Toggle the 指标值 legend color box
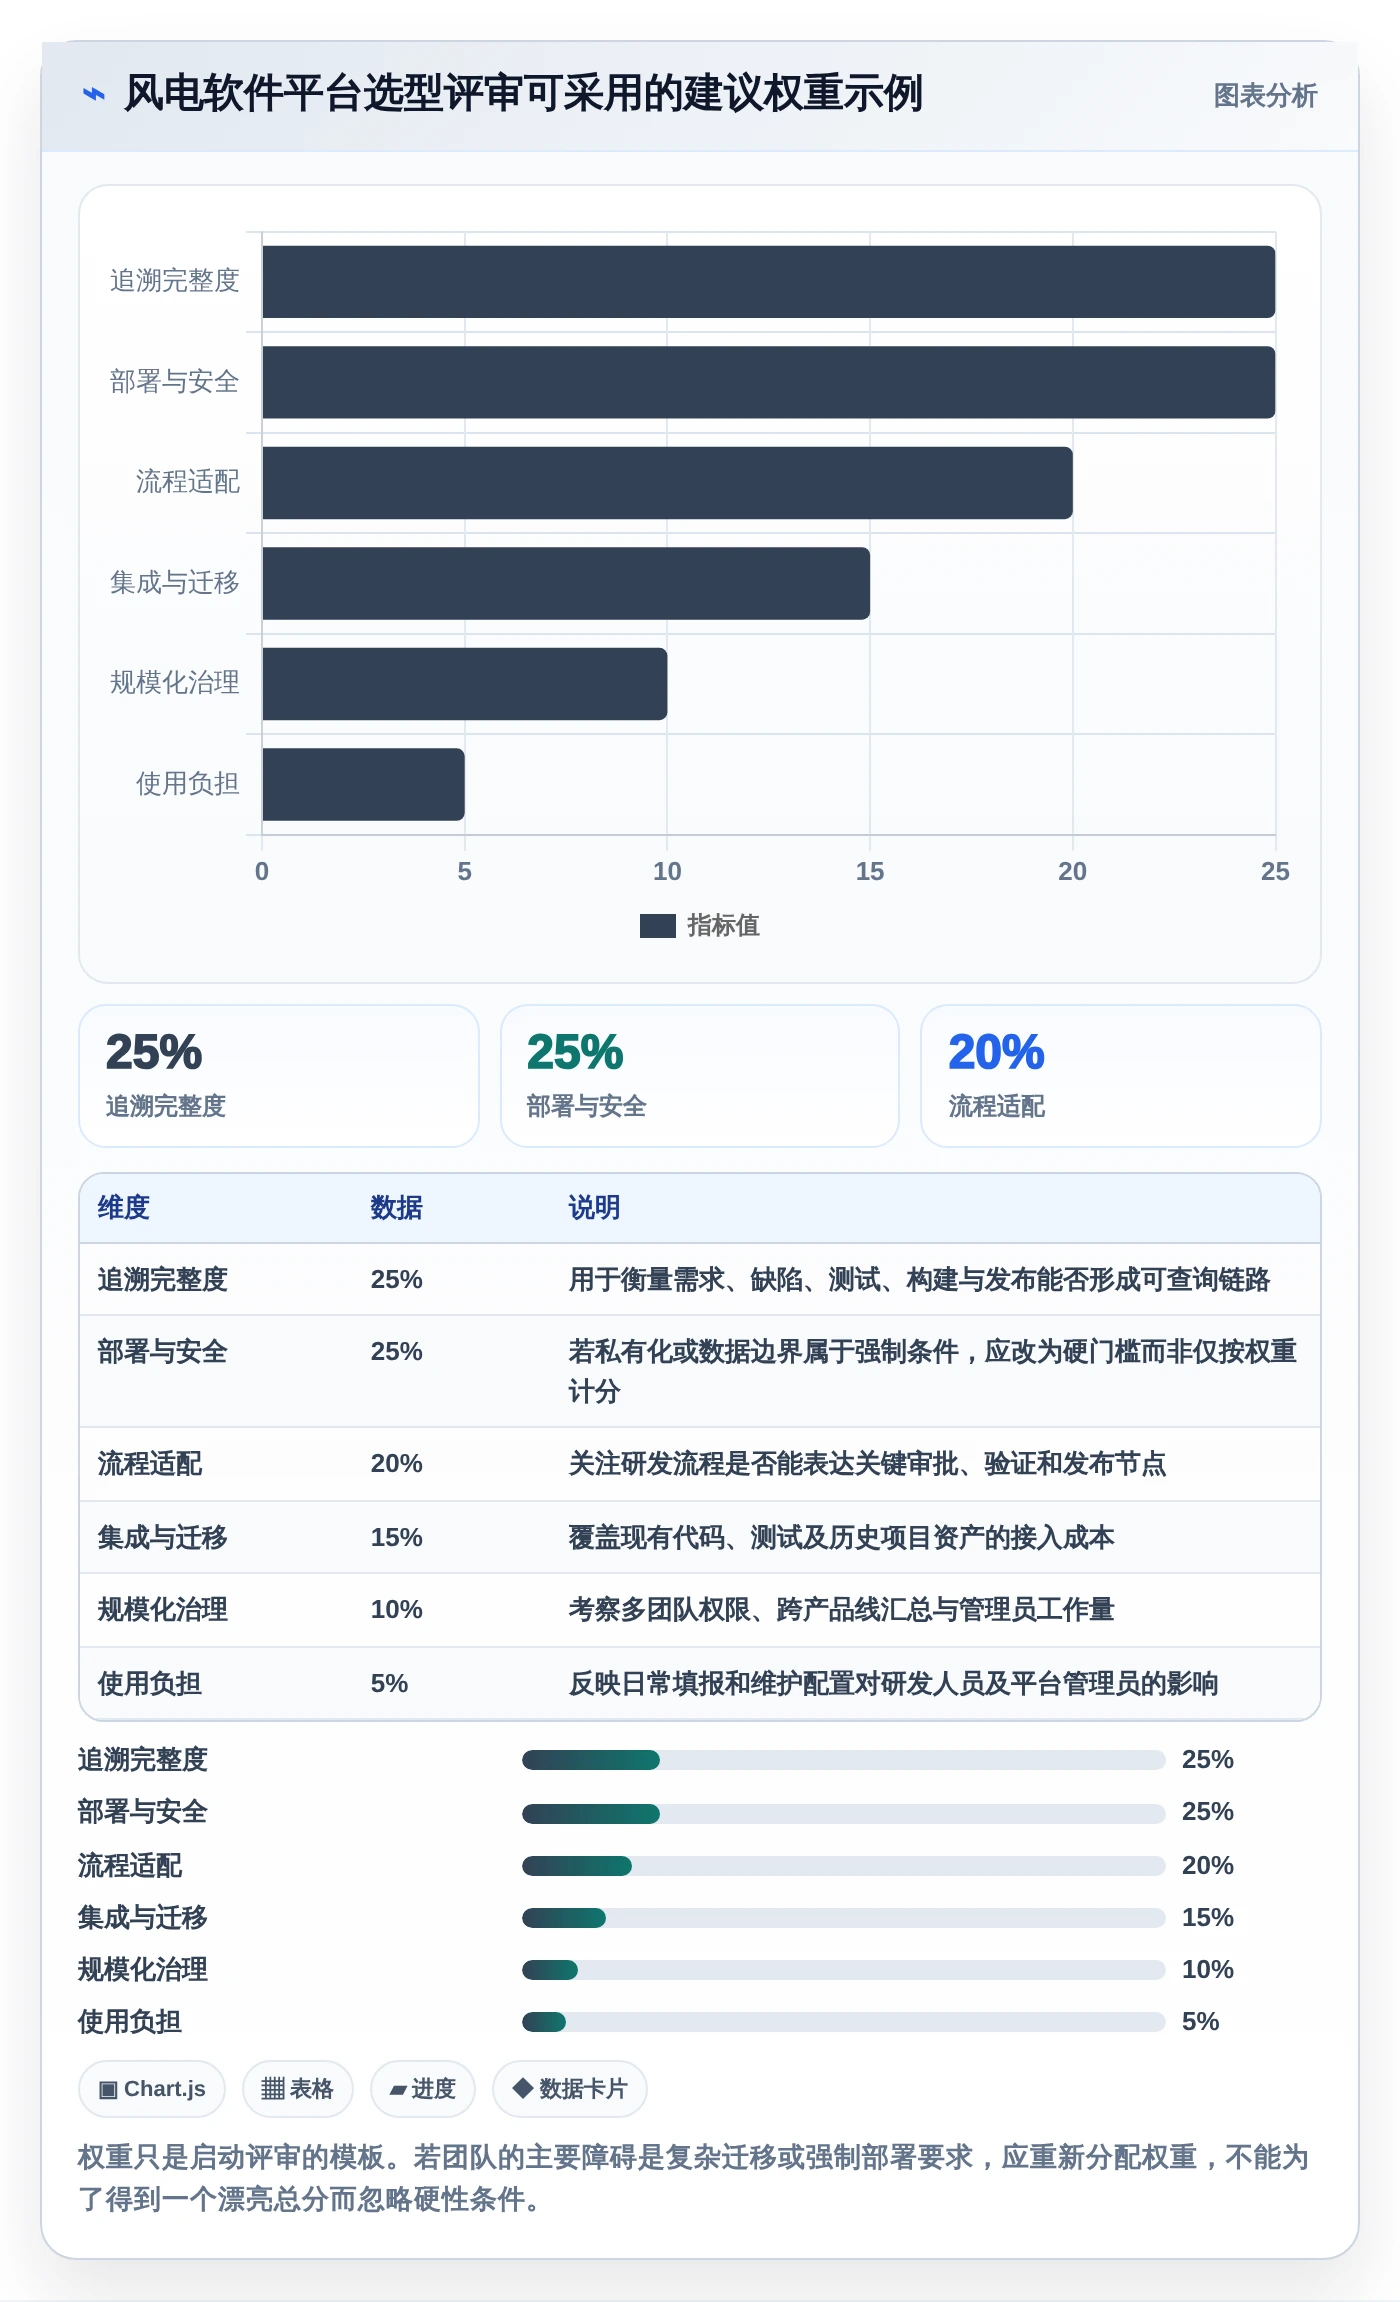The height and width of the screenshot is (2302, 1400). tap(657, 926)
